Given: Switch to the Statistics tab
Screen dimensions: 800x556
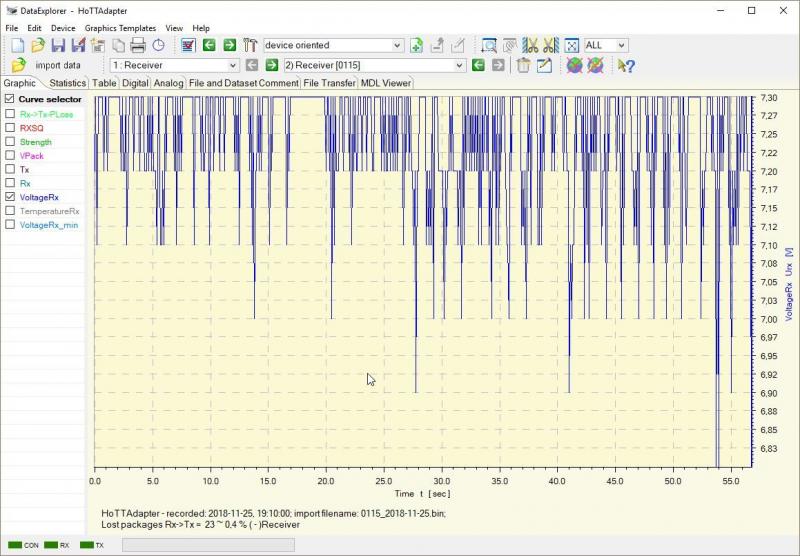Looking at the screenshot, I should [67, 83].
